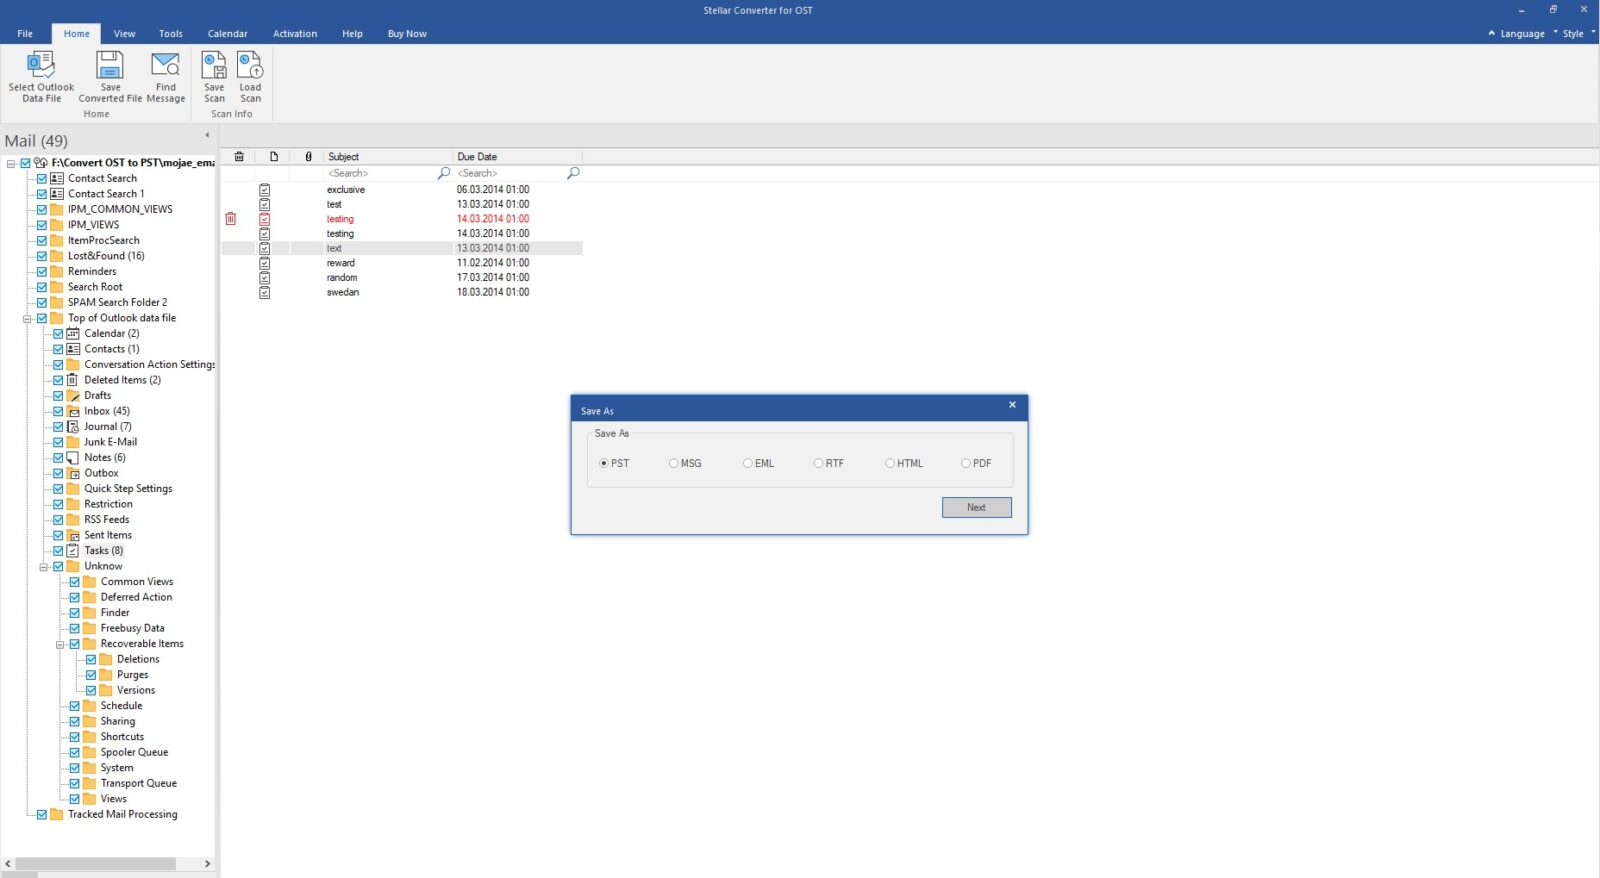Click the folder tree horizontal scrollbar
The height and width of the screenshot is (878, 1600).
(96, 864)
